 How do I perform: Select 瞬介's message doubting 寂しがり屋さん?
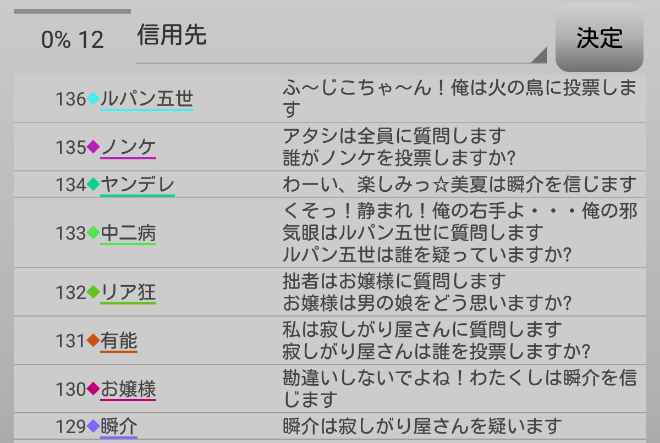click(x=422, y=427)
